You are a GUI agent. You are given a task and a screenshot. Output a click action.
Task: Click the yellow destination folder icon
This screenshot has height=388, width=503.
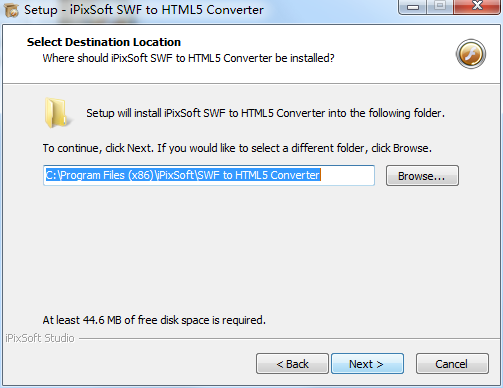pyautogui.click(x=57, y=113)
